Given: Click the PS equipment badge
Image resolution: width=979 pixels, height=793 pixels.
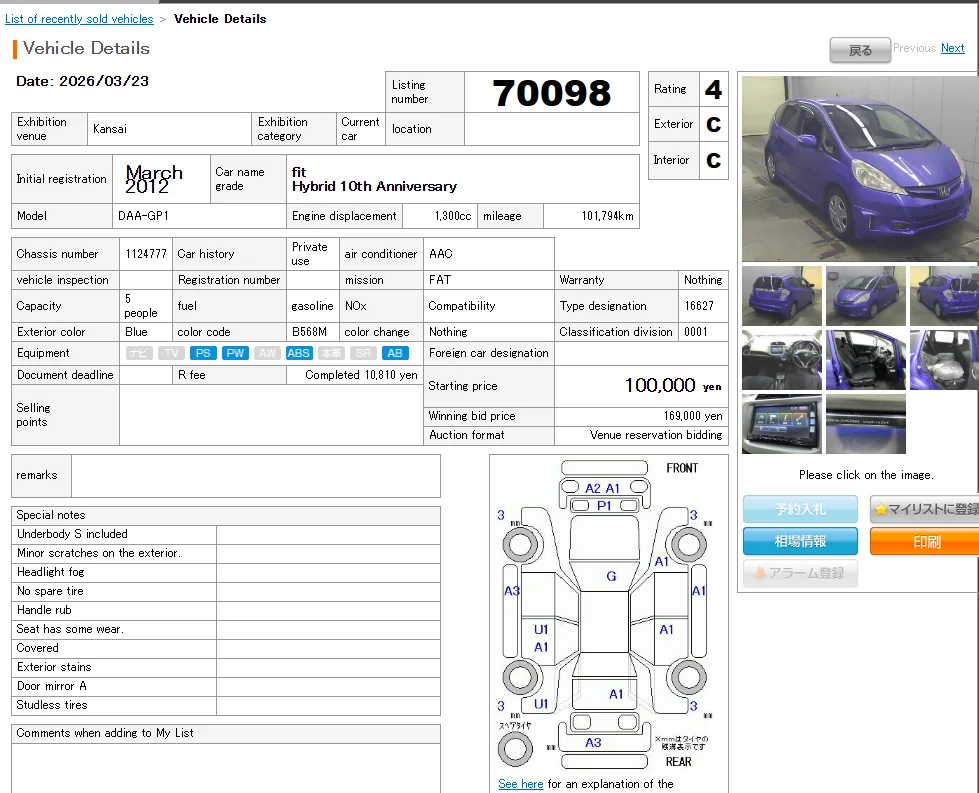Looking at the screenshot, I should pyautogui.click(x=203, y=353).
